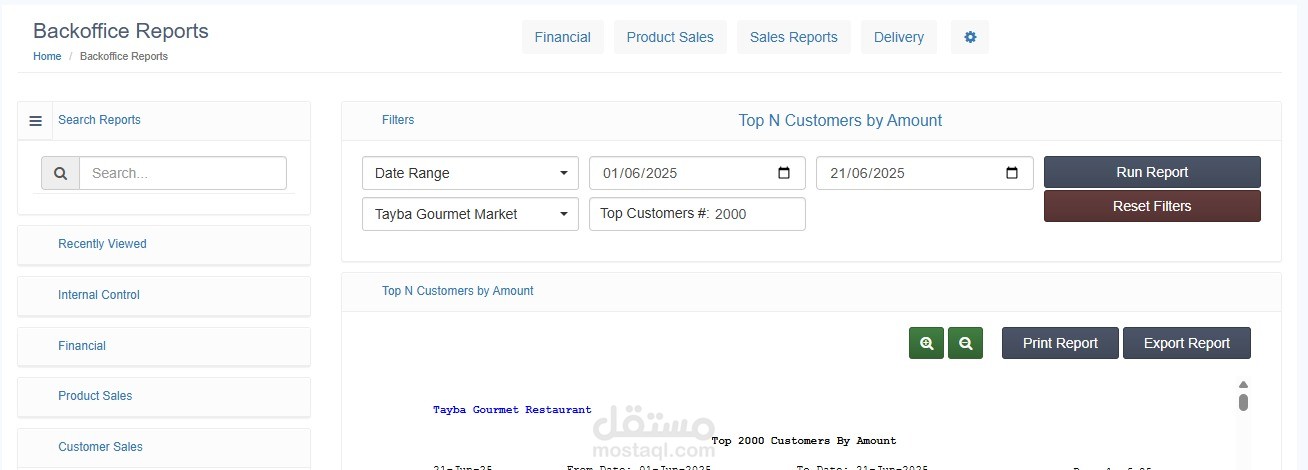Click the magnifier search icon button

point(60,173)
